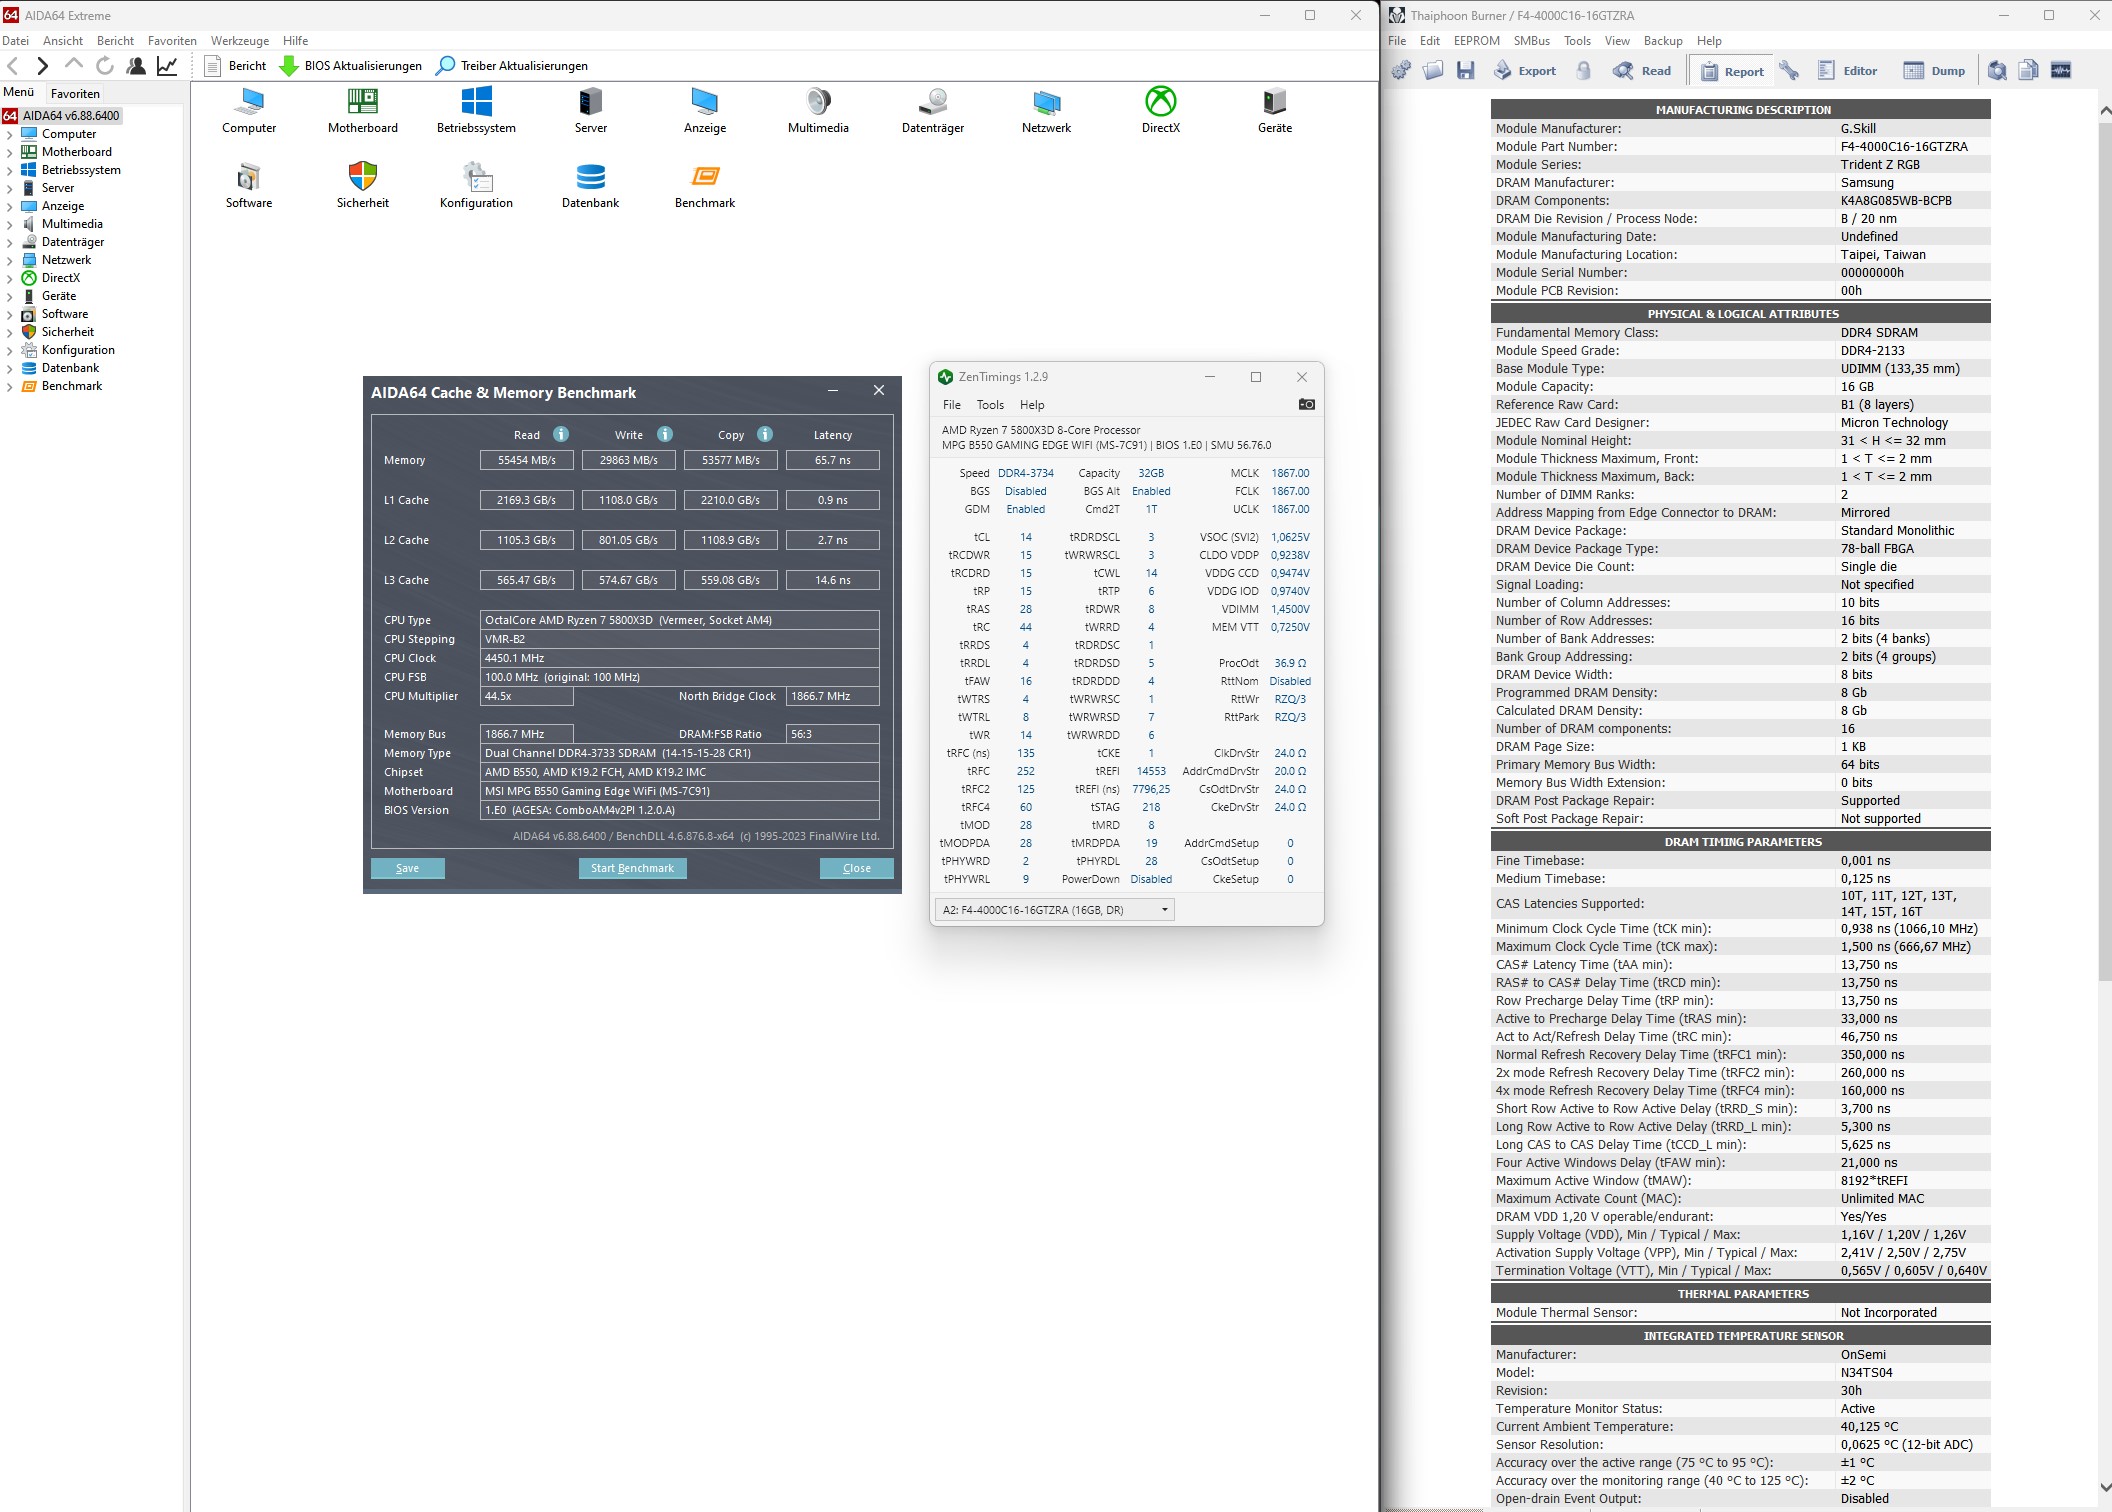The width and height of the screenshot is (2112, 1512).
Task: Click the screenshot camera icon in ZenTimings
Action: pos(1306,404)
